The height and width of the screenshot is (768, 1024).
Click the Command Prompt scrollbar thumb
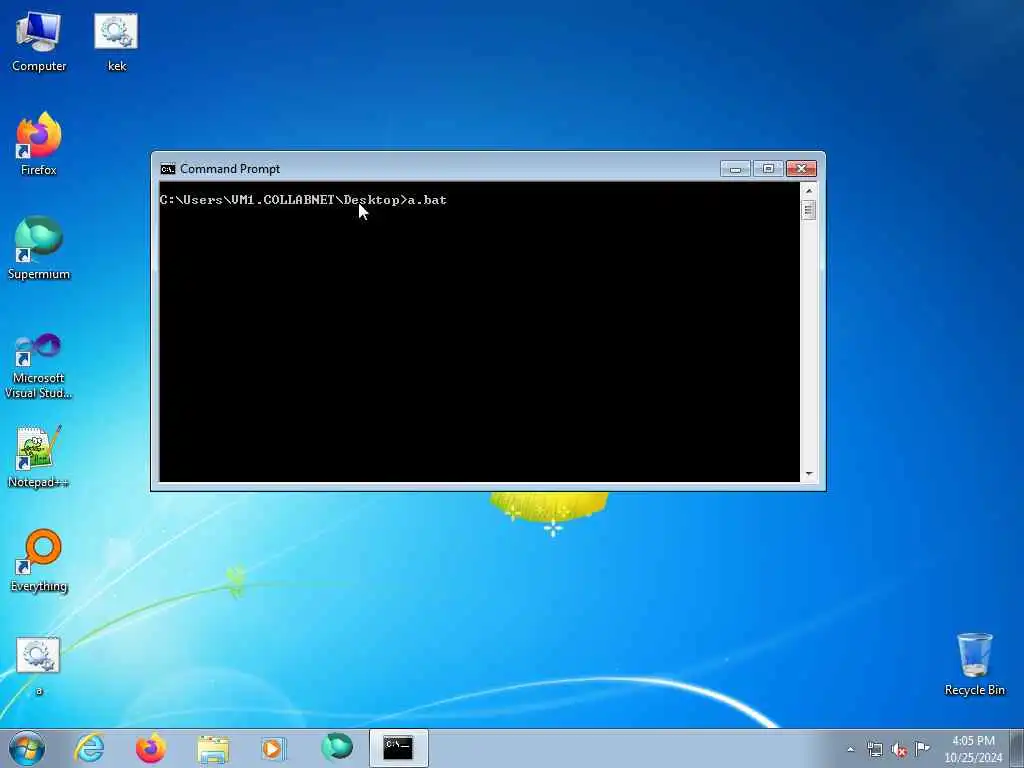click(x=808, y=210)
